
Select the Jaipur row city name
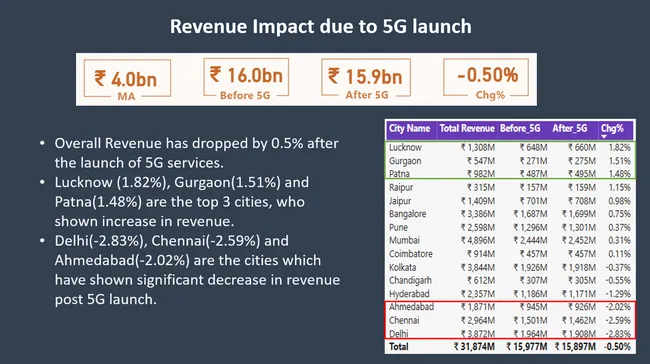(x=400, y=201)
